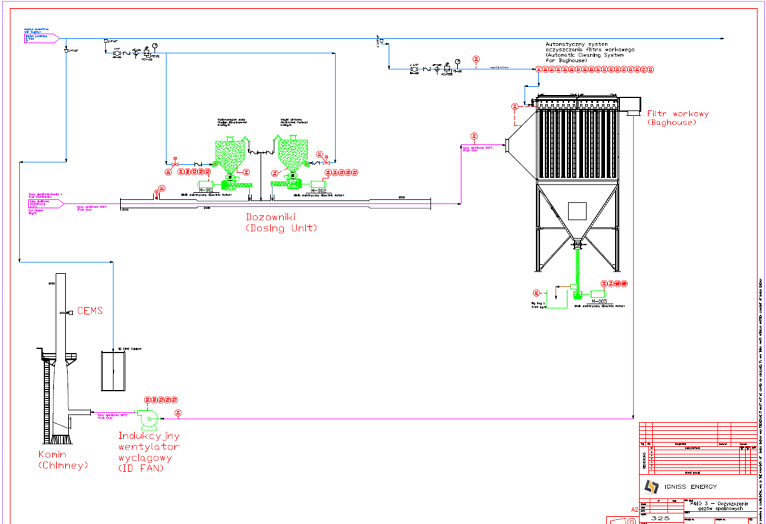Click the IGNISS ENERGY logo icon

tap(651, 486)
